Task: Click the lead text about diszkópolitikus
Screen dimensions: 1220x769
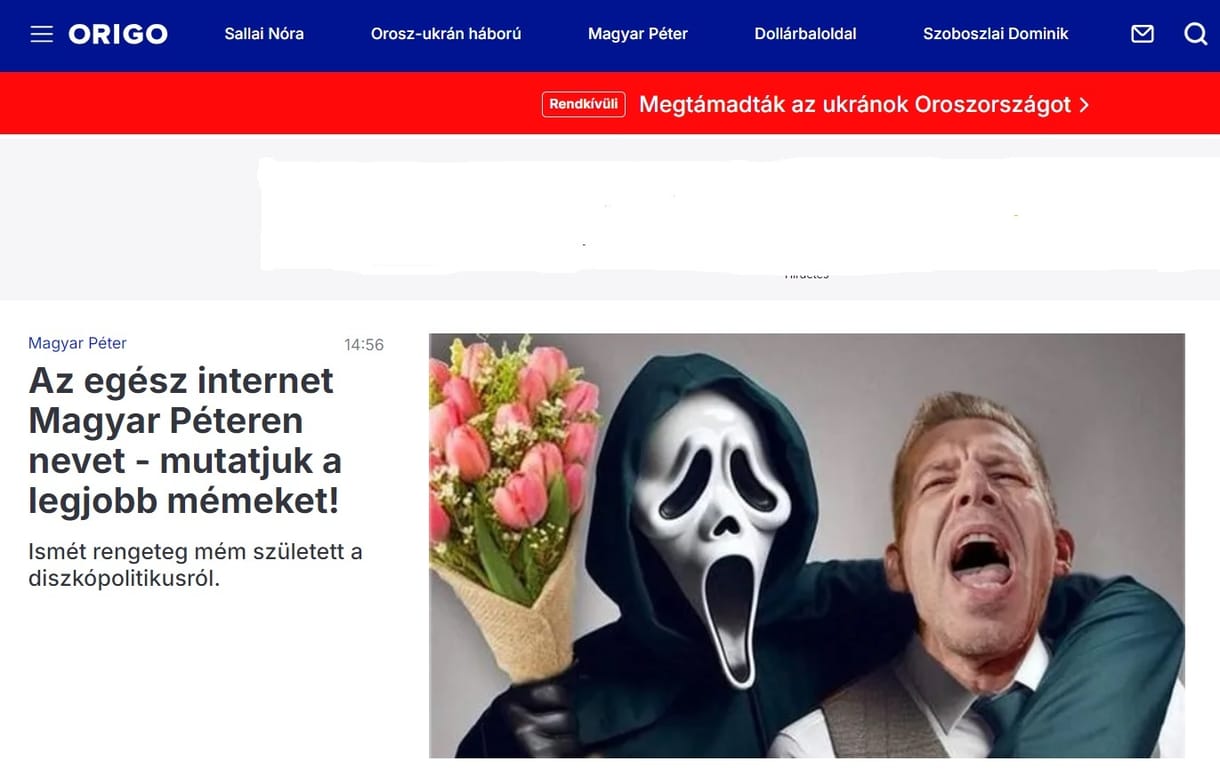Action: [x=195, y=565]
